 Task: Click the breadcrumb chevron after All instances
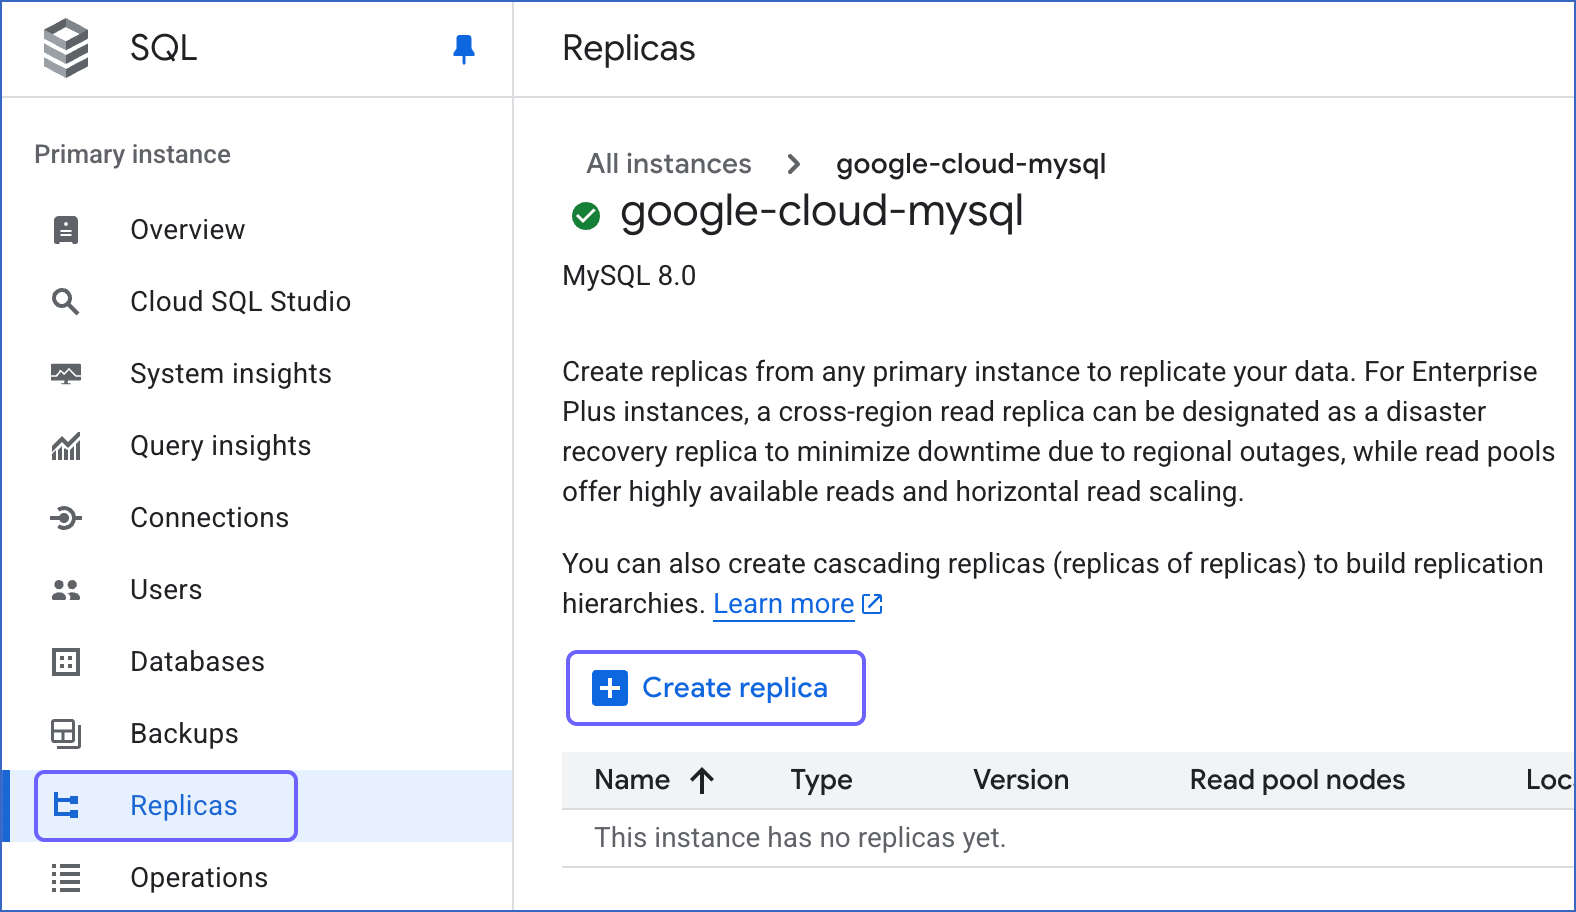point(793,164)
